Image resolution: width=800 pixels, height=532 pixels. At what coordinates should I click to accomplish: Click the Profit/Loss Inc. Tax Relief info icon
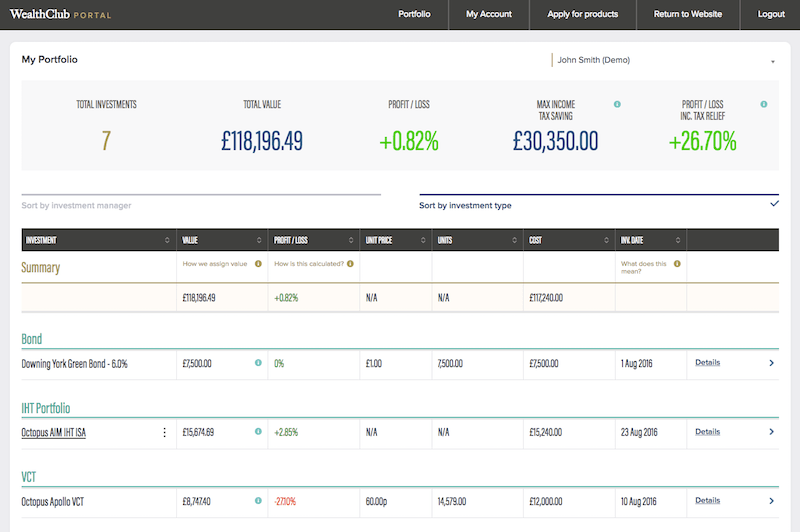(x=763, y=104)
